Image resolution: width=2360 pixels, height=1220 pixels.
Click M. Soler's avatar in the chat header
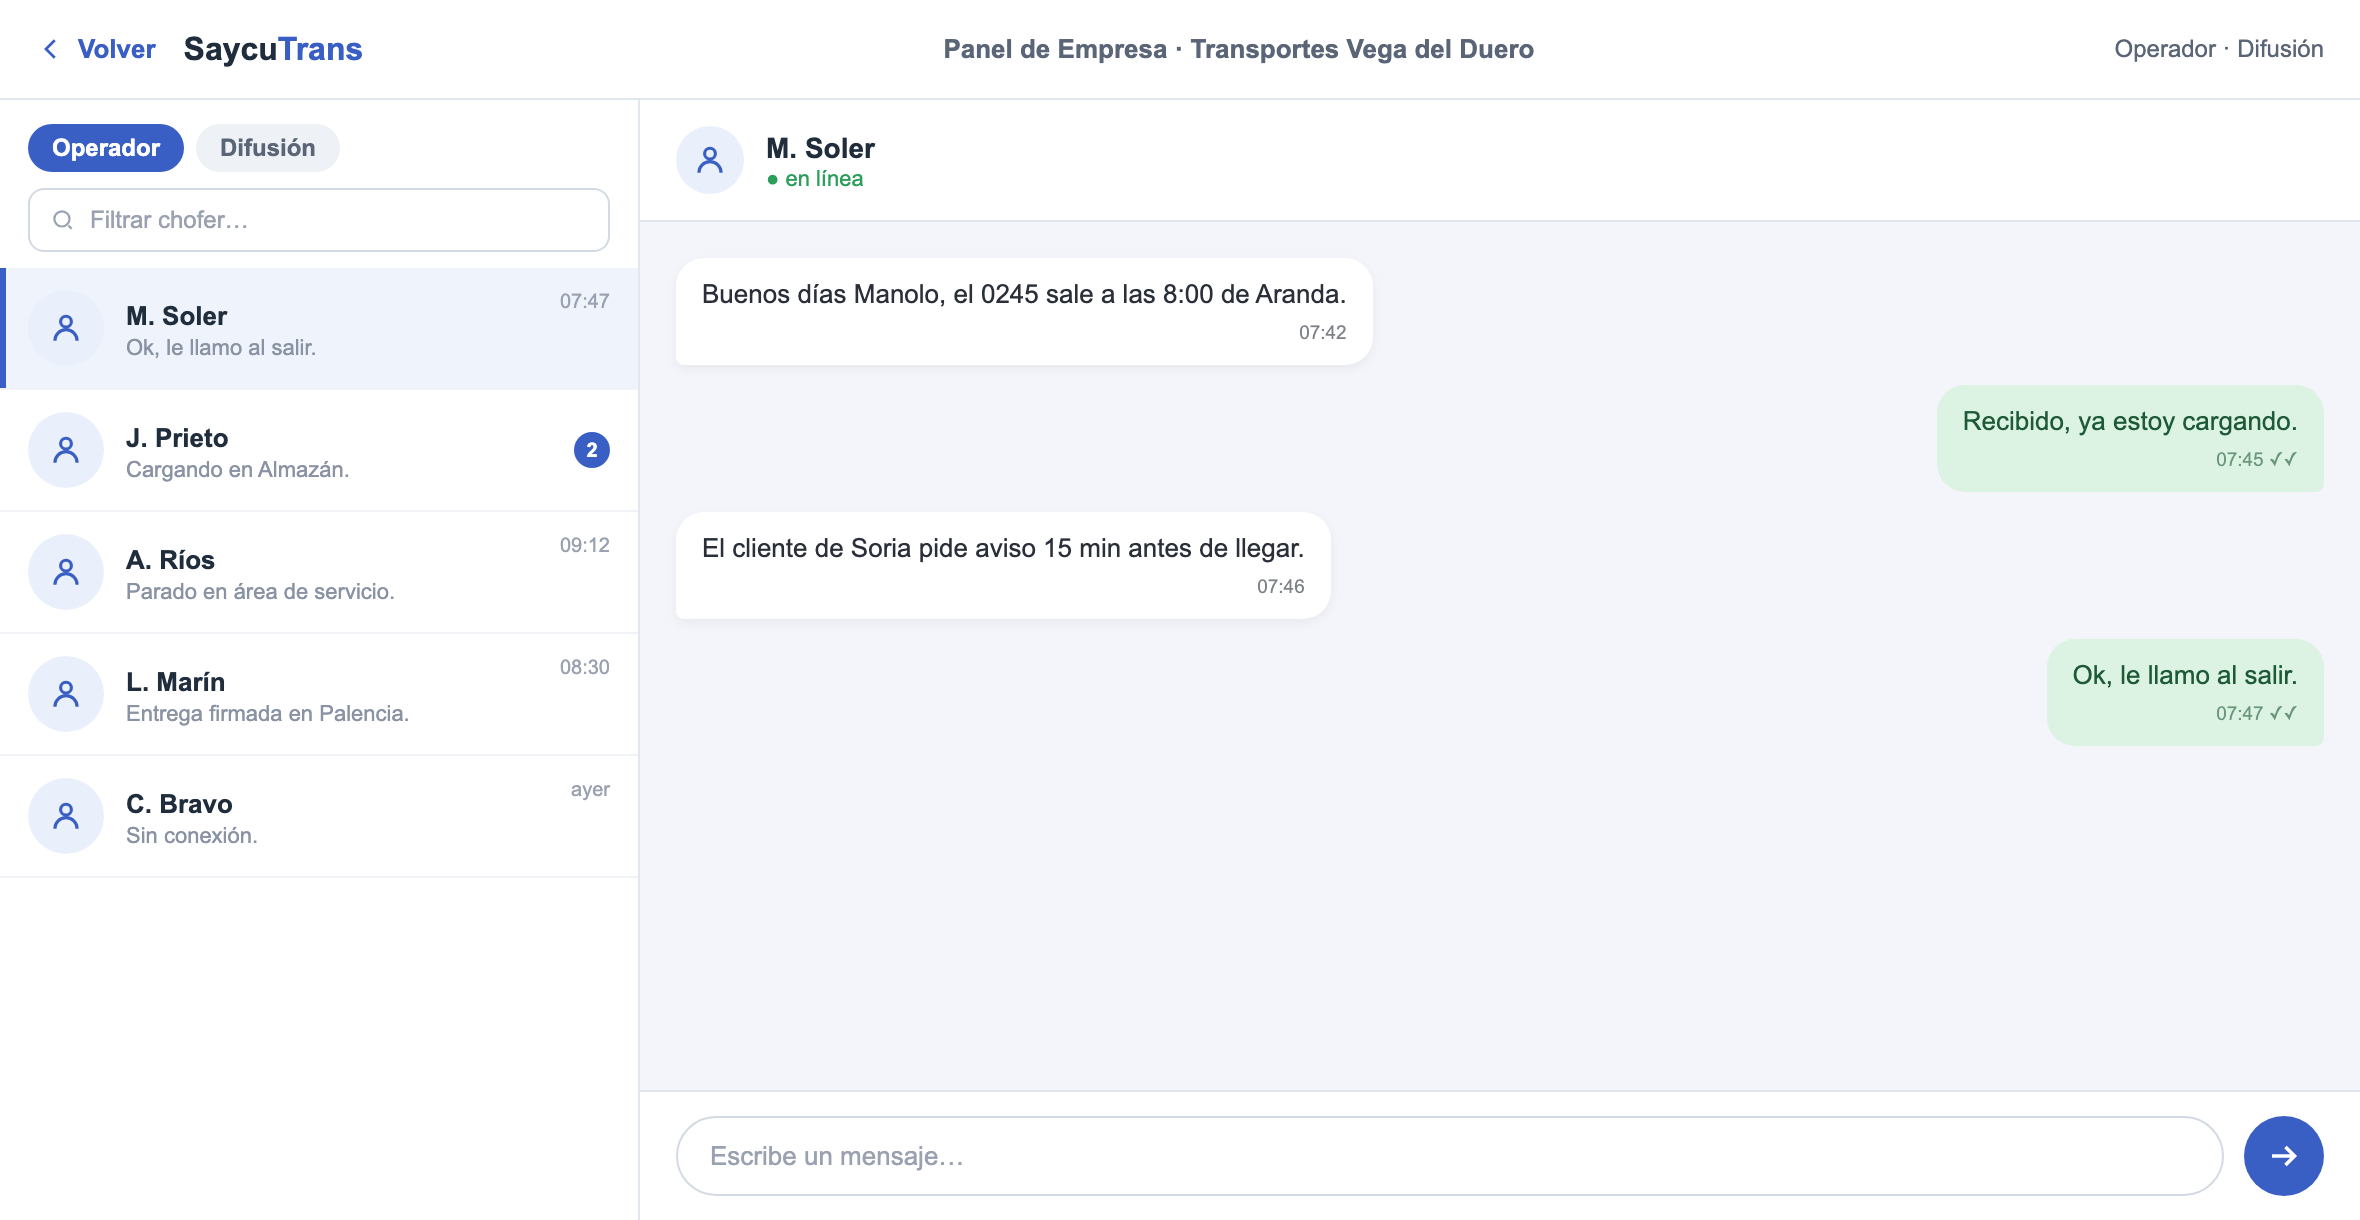tap(710, 160)
